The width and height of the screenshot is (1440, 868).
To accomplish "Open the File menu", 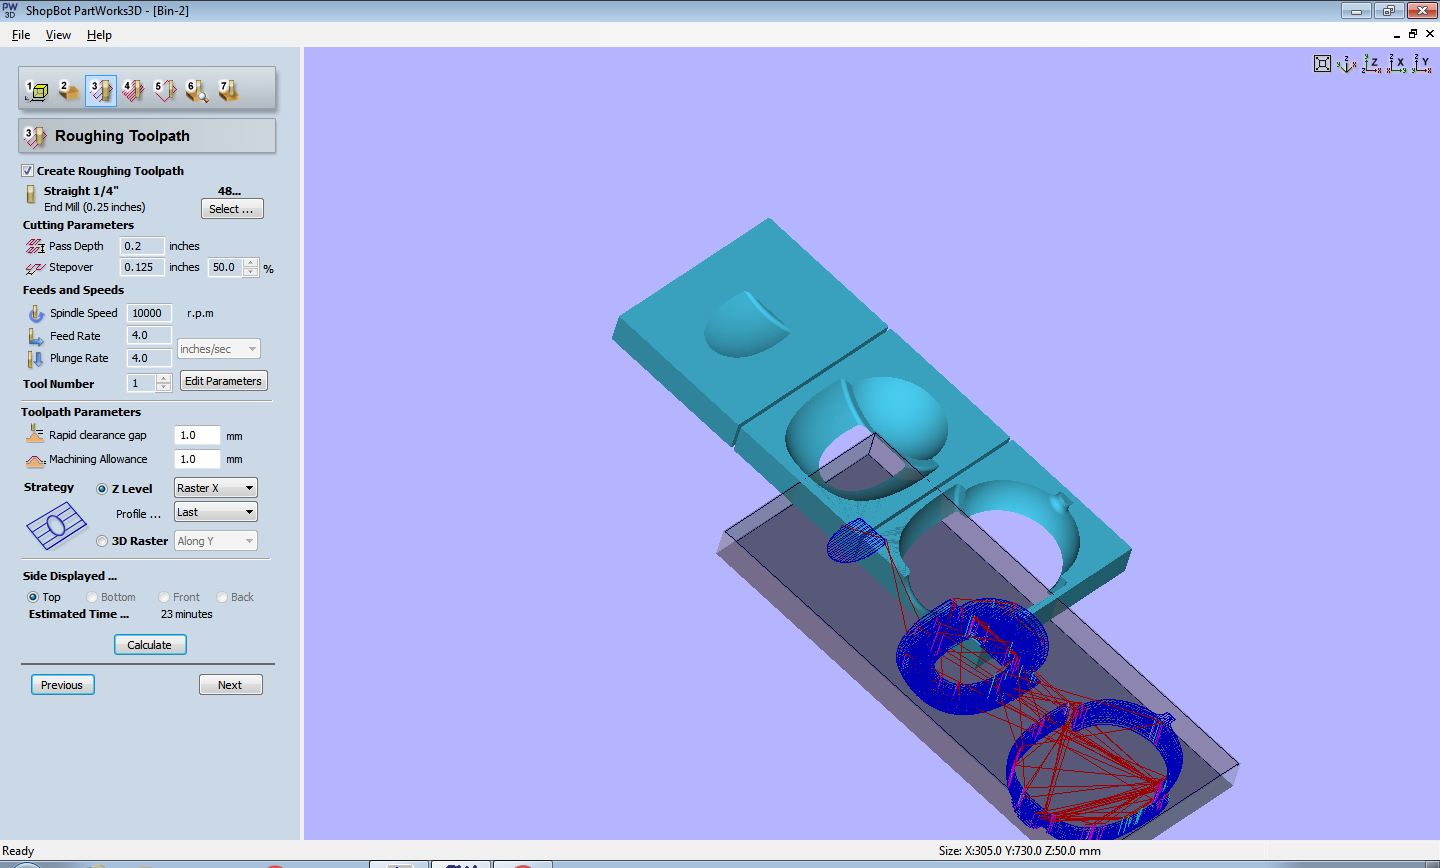I will click(21, 35).
